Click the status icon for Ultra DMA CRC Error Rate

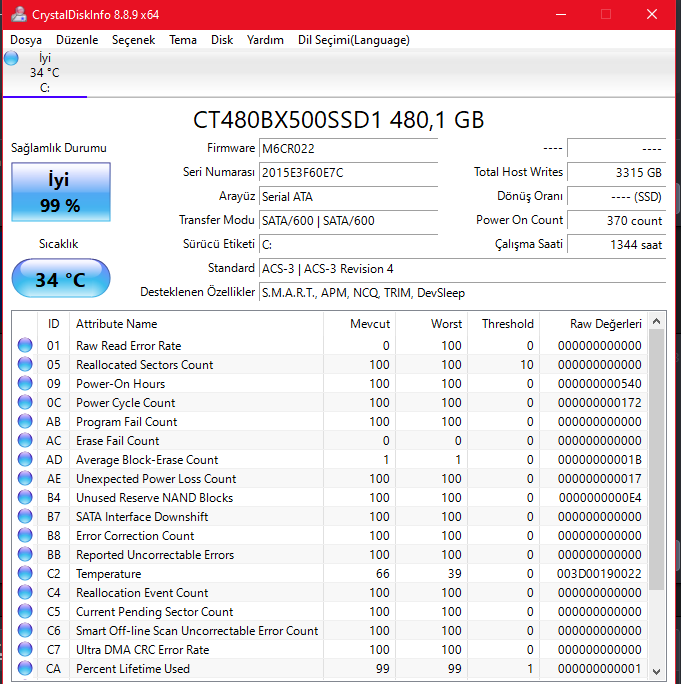click(x=25, y=650)
